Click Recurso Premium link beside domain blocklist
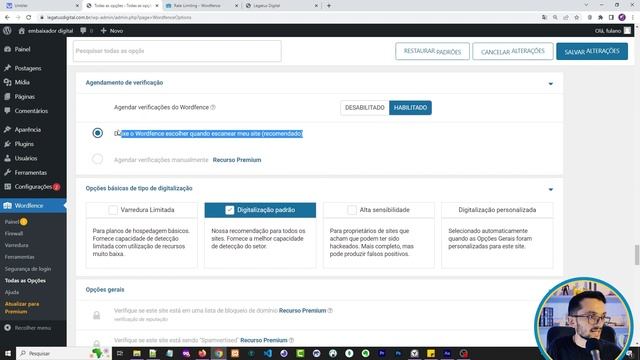Screen dimensions: 640x360 302,311
